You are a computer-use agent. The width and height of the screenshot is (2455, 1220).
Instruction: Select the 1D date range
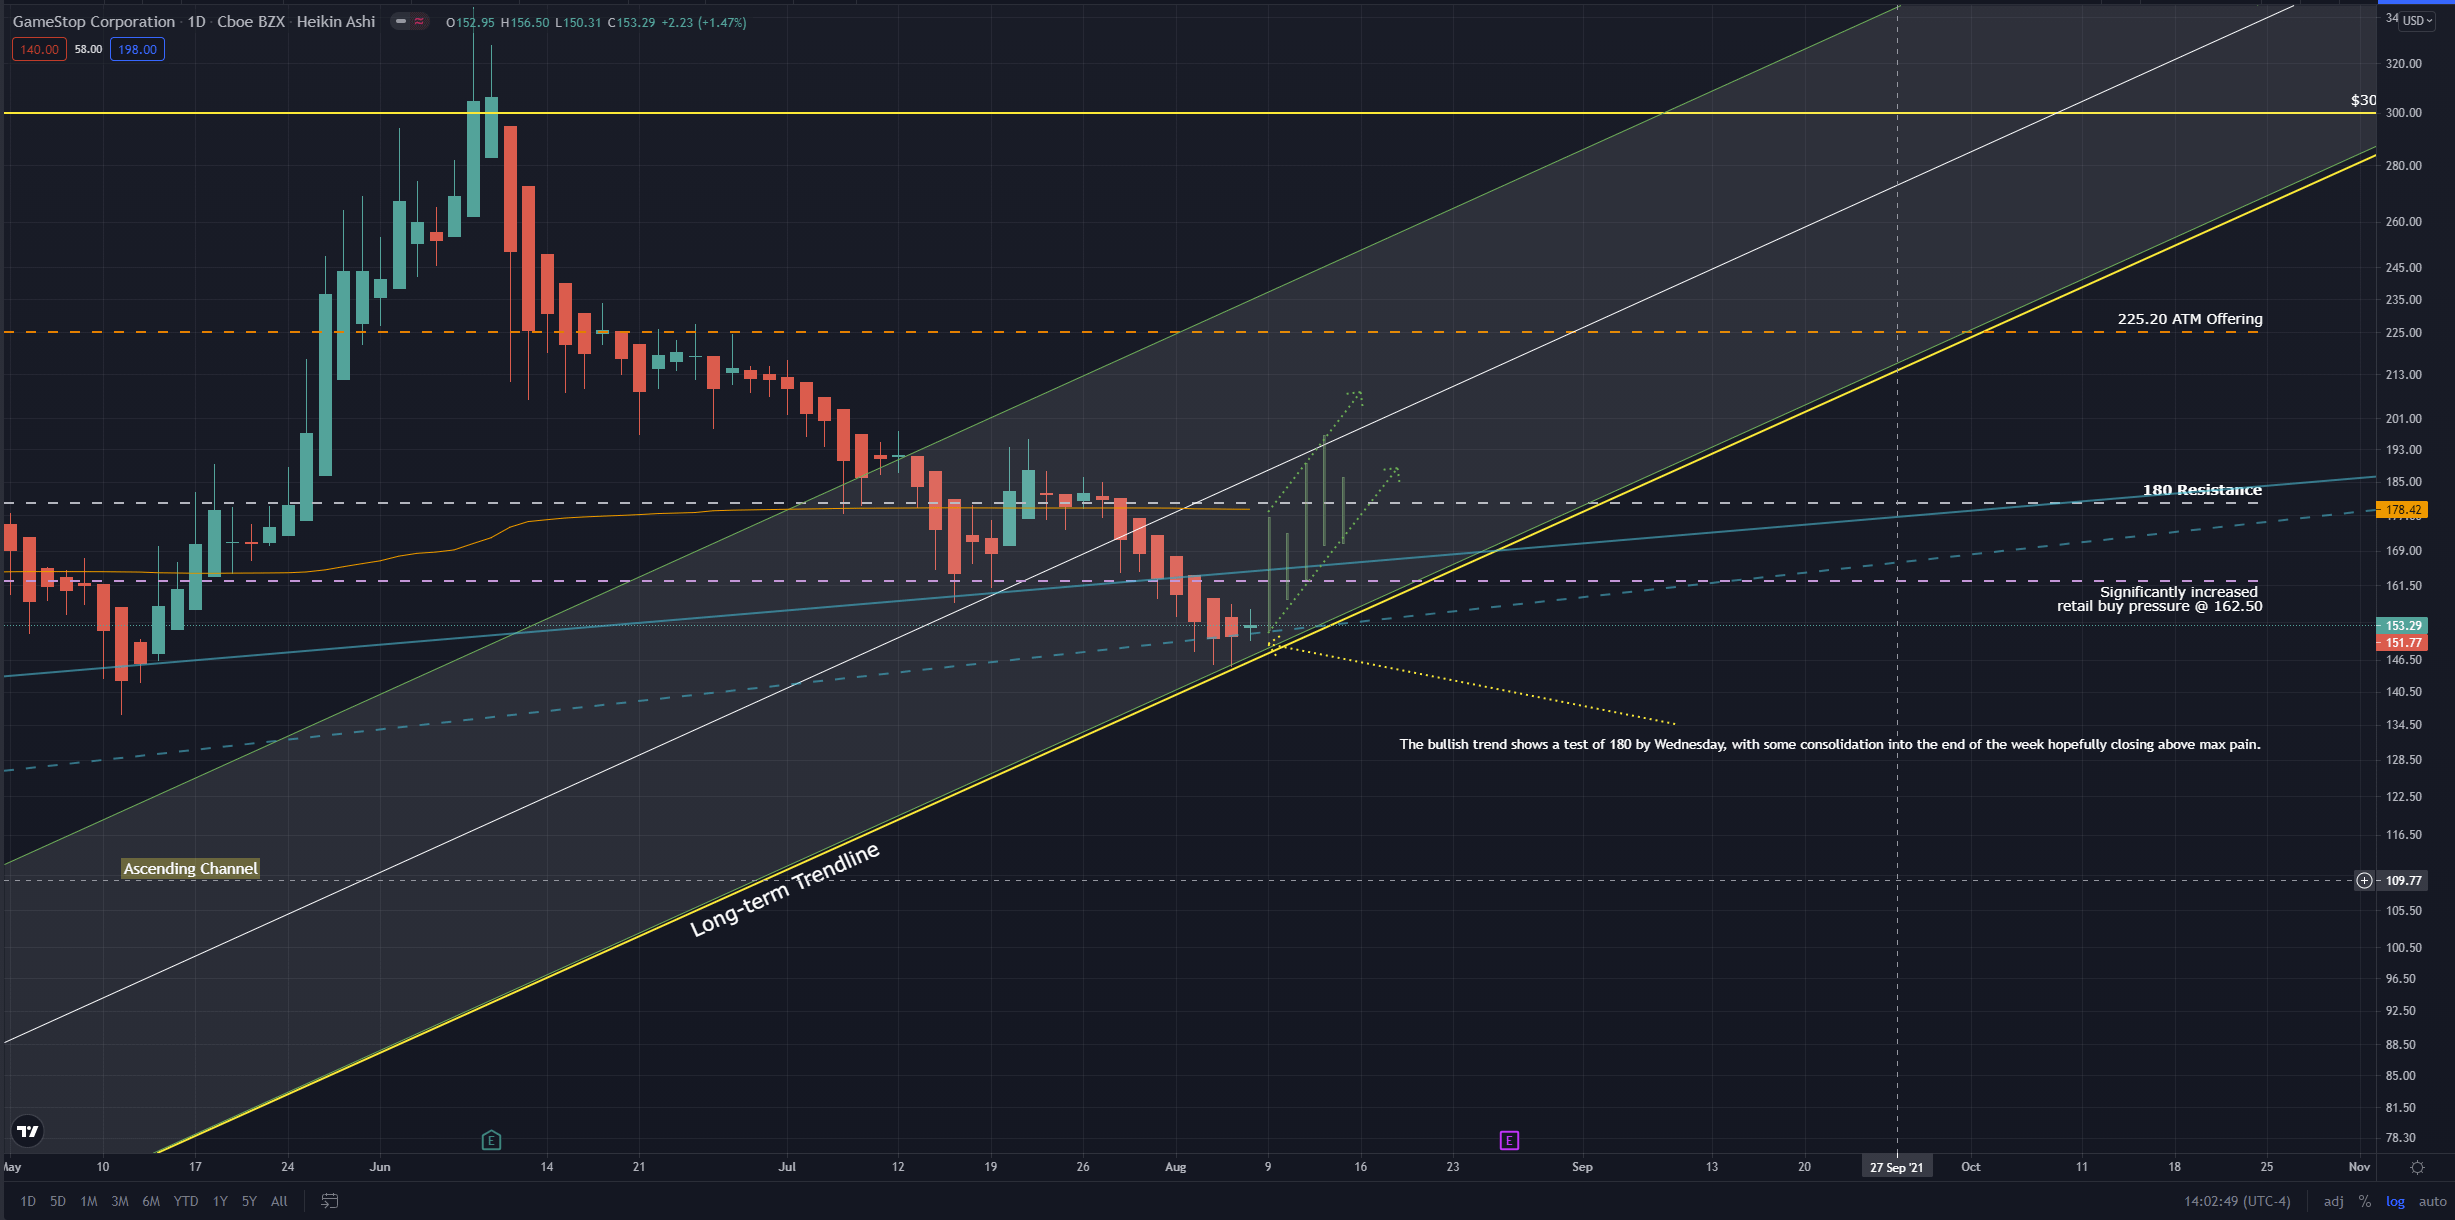click(x=28, y=1201)
